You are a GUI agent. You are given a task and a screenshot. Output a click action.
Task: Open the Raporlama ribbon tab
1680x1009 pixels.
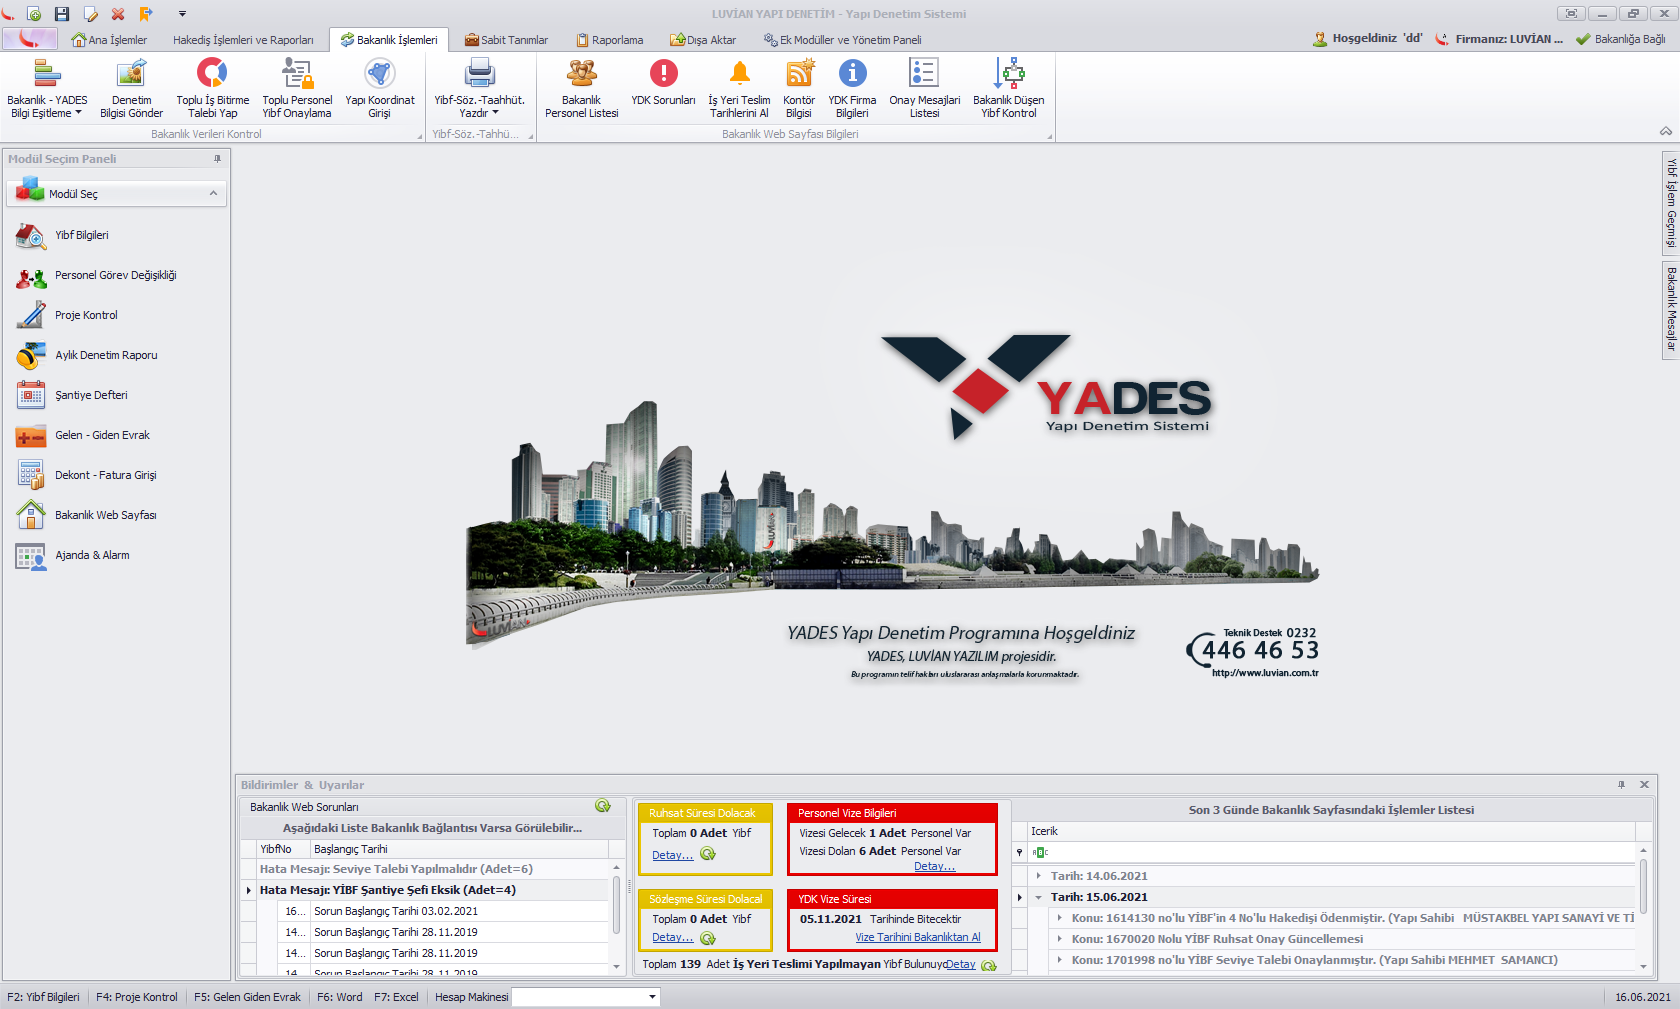pyautogui.click(x=610, y=40)
